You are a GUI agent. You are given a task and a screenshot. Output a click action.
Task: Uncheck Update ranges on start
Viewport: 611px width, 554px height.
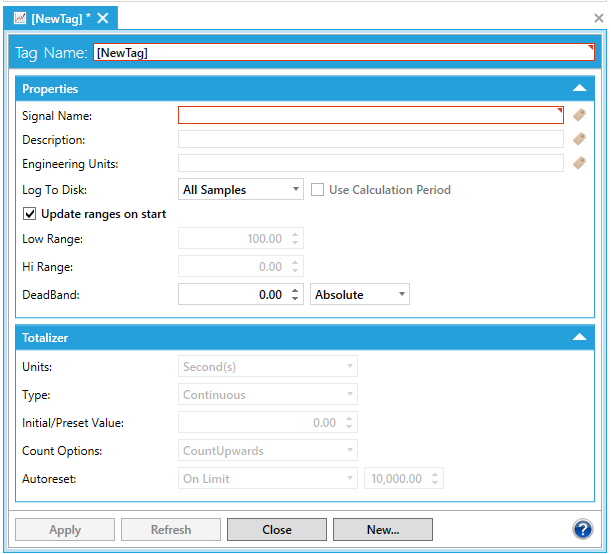tap(30, 214)
